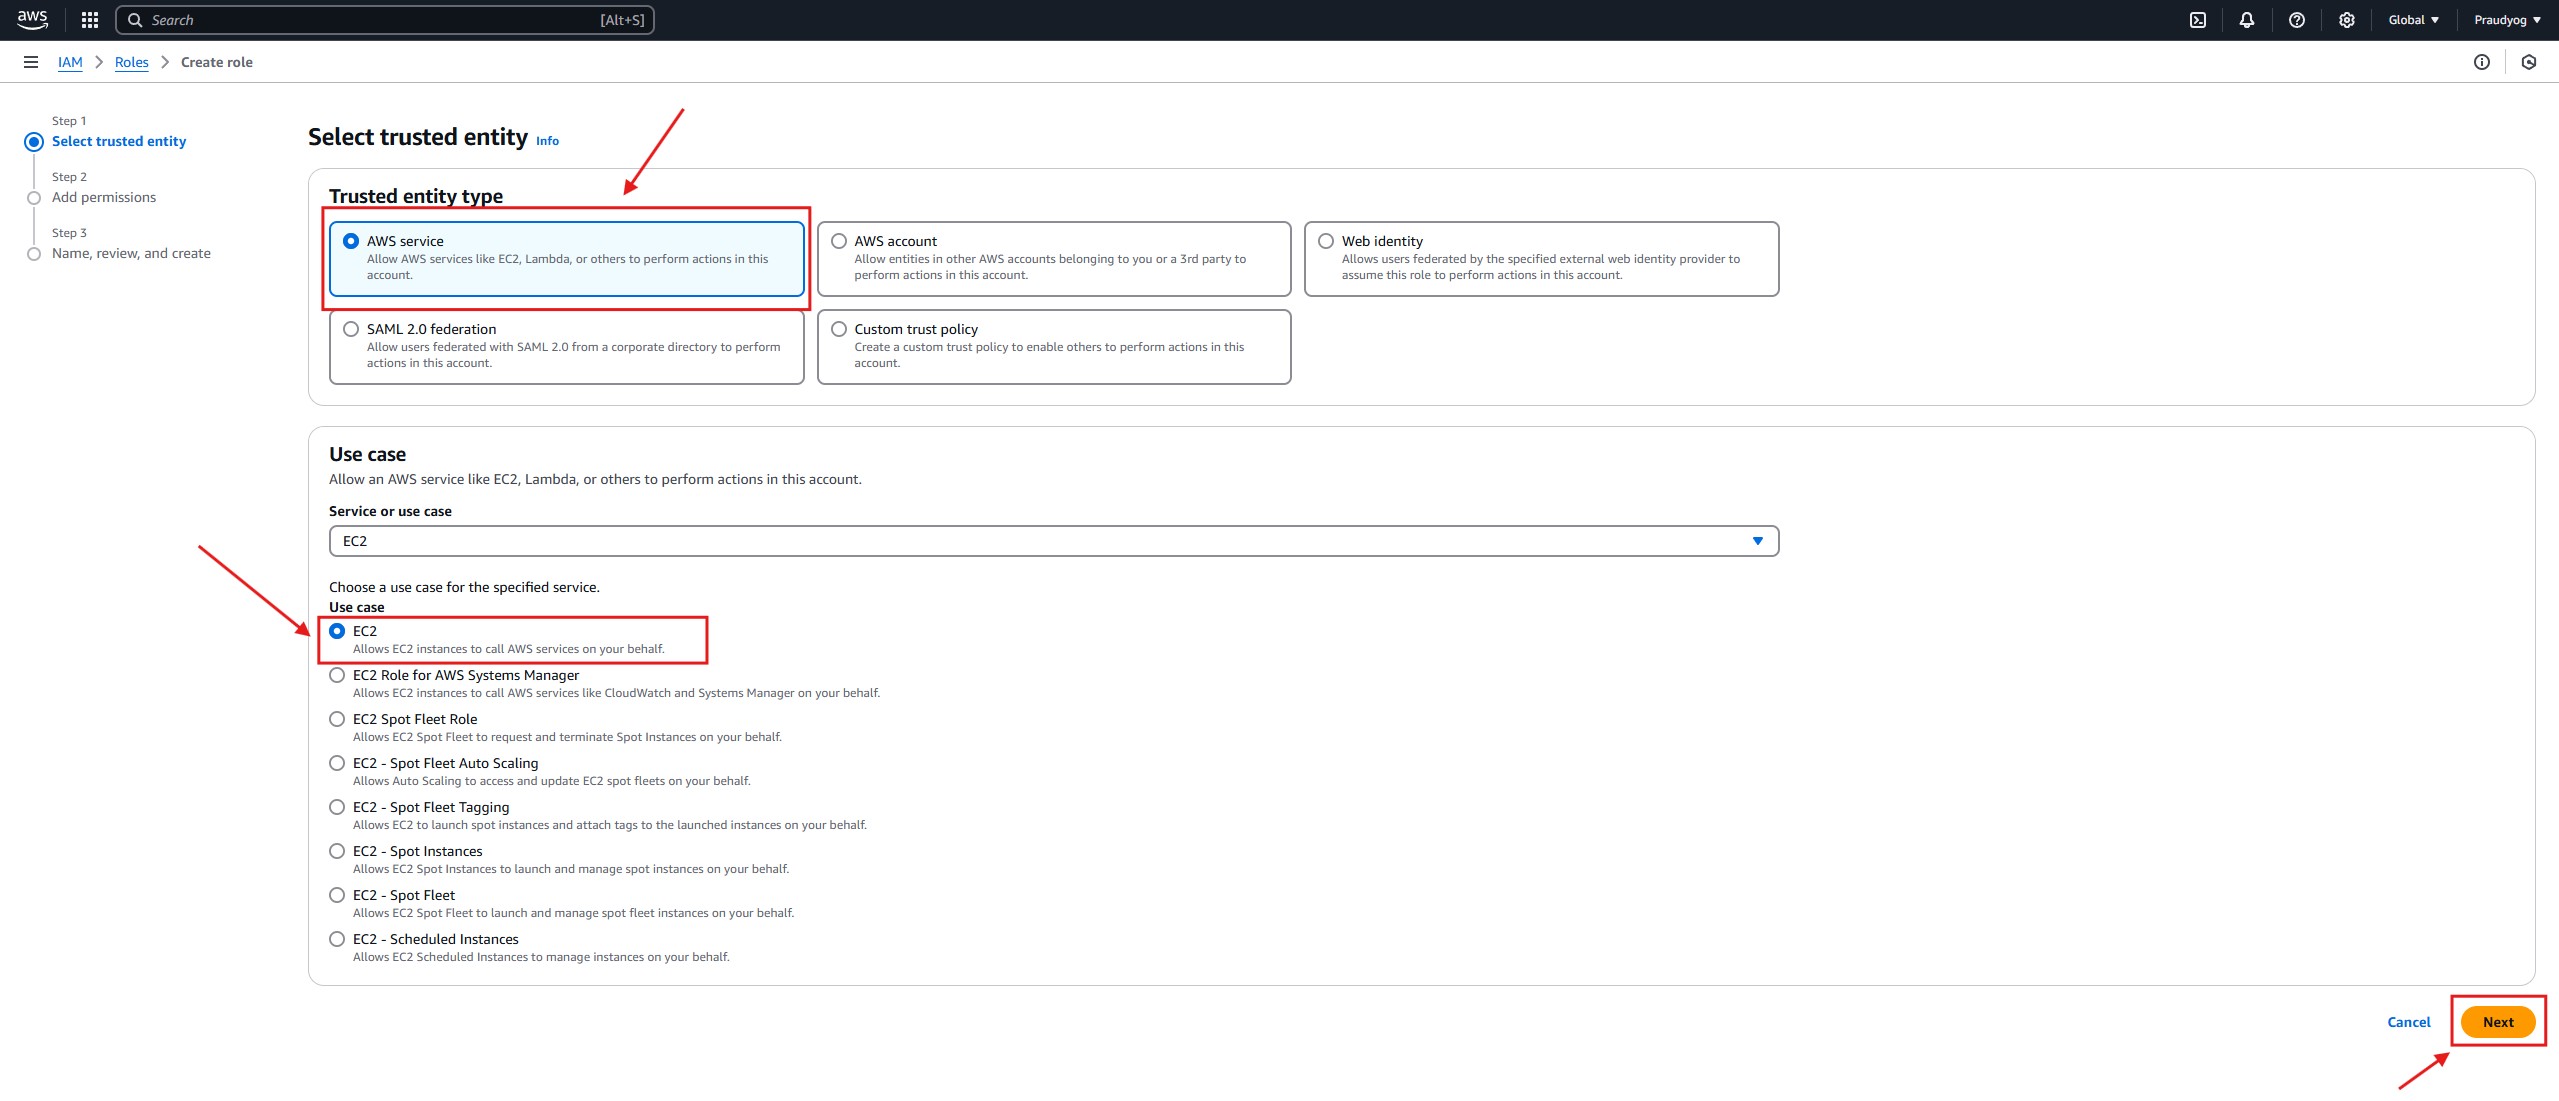Expand Service or use case dropdown

(x=1053, y=541)
